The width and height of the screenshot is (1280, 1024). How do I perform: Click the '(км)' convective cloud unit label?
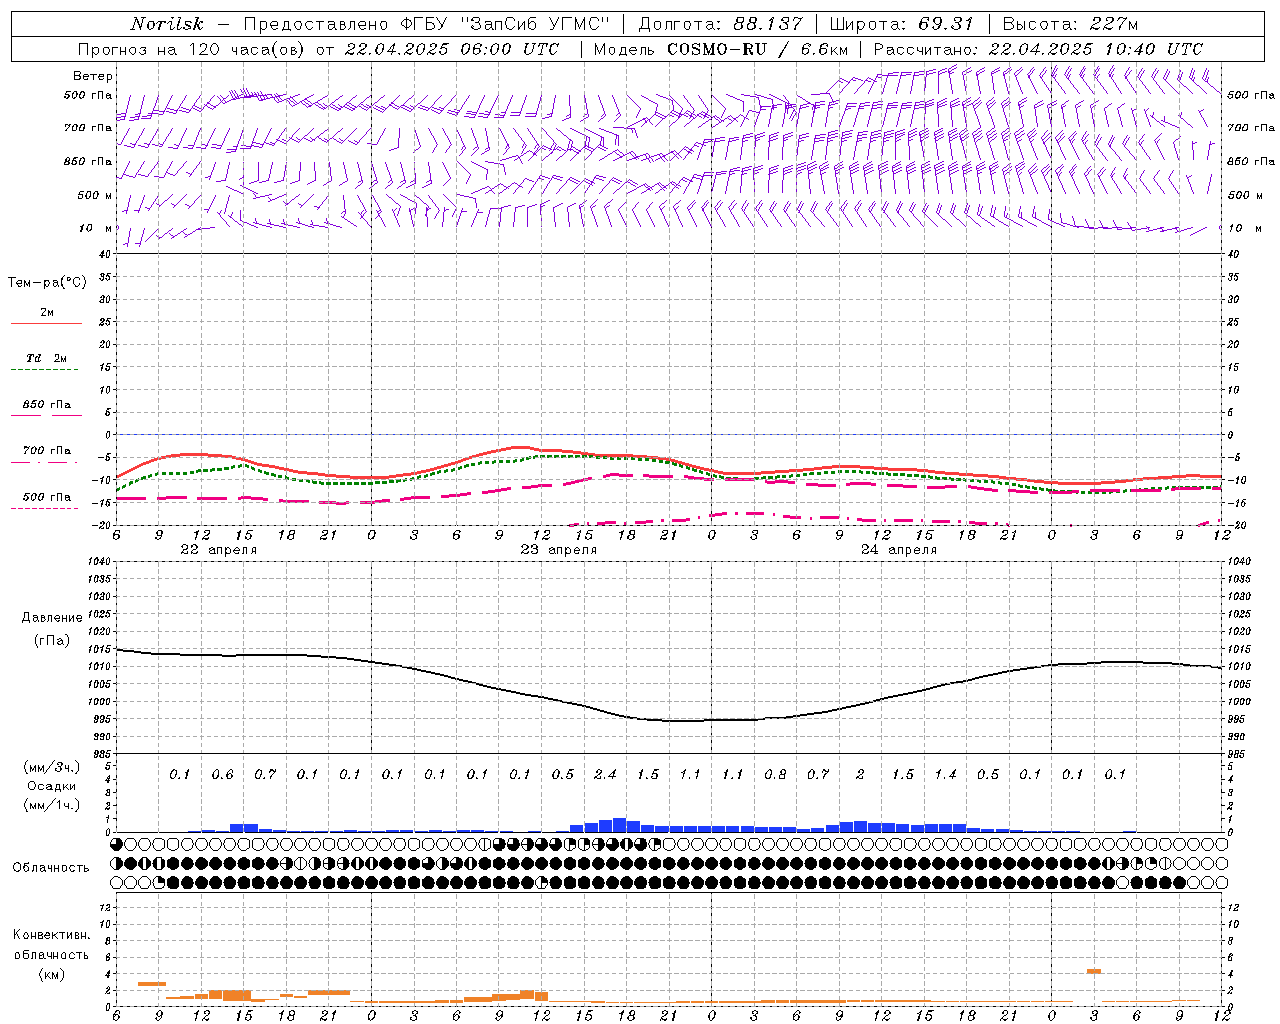point(51,974)
